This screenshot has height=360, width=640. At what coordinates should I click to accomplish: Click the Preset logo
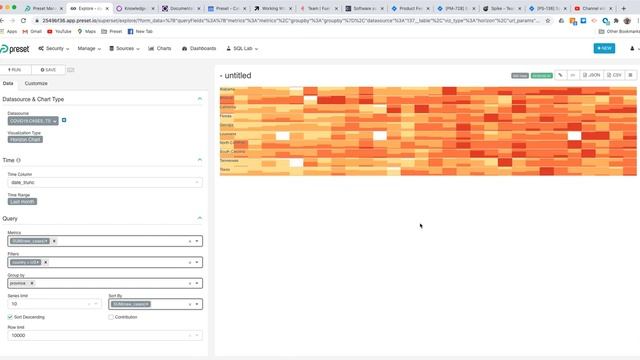click(x=15, y=49)
